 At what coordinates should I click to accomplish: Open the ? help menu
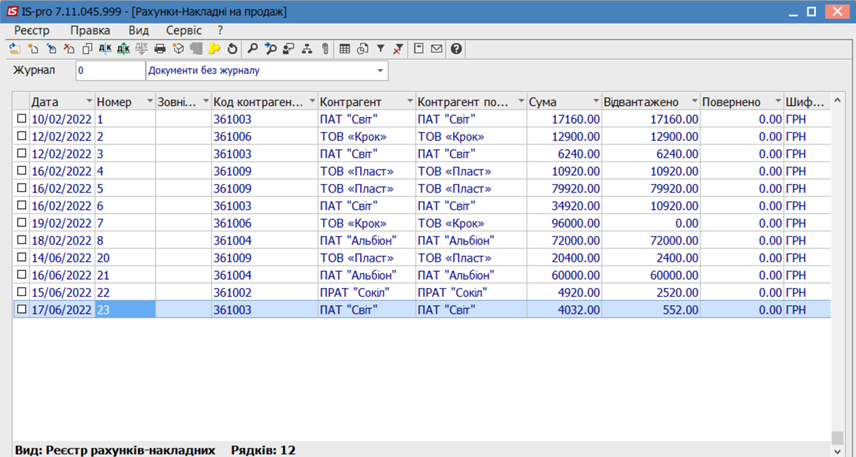(x=220, y=31)
